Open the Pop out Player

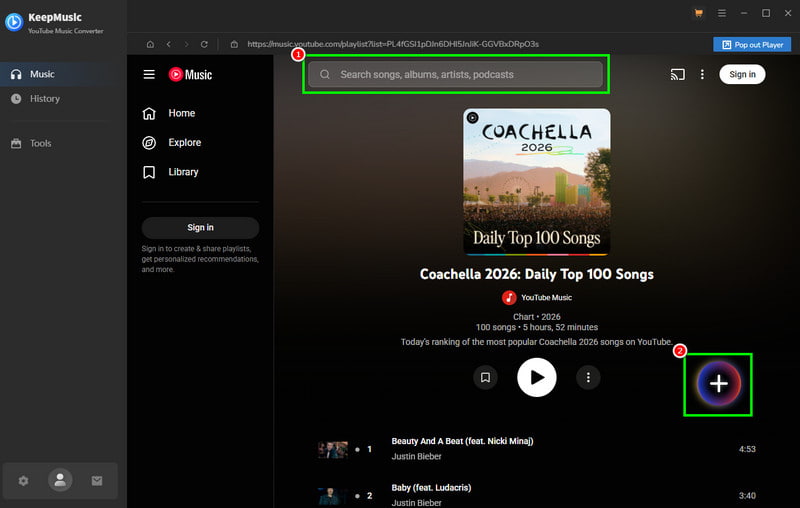coord(752,45)
